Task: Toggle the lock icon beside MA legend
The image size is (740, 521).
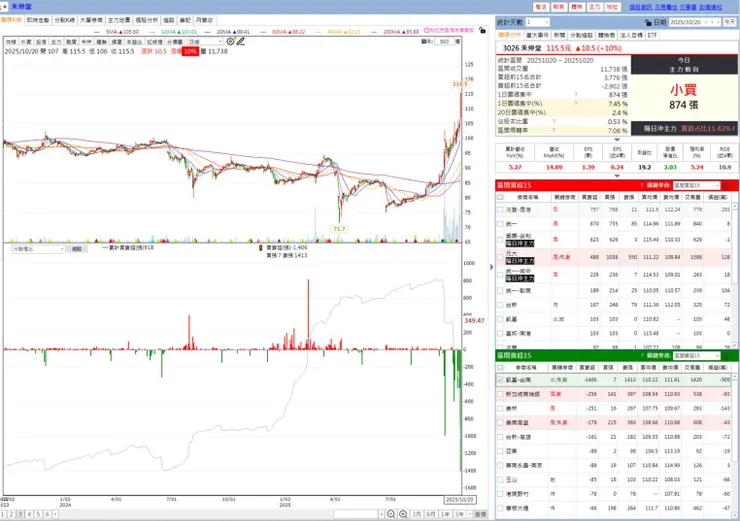Action: coord(482,30)
